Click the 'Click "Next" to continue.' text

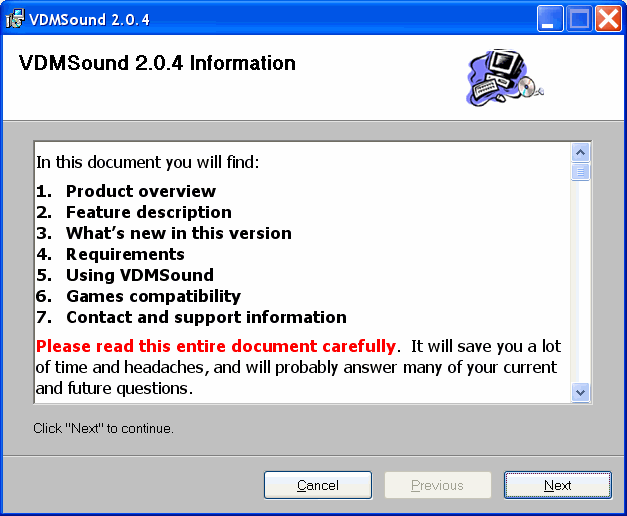[x=103, y=428]
